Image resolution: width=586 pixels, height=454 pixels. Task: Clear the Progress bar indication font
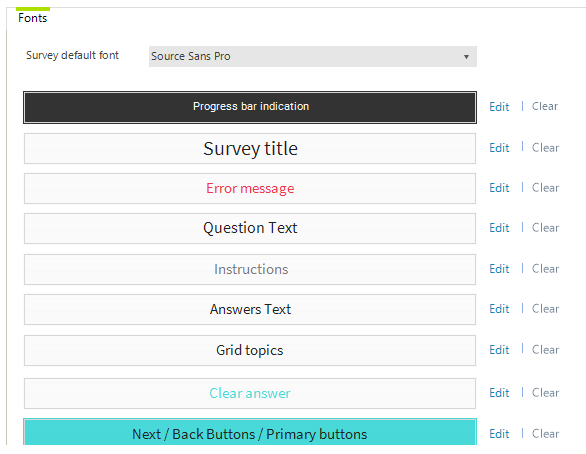pyautogui.click(x=545, y=106)
